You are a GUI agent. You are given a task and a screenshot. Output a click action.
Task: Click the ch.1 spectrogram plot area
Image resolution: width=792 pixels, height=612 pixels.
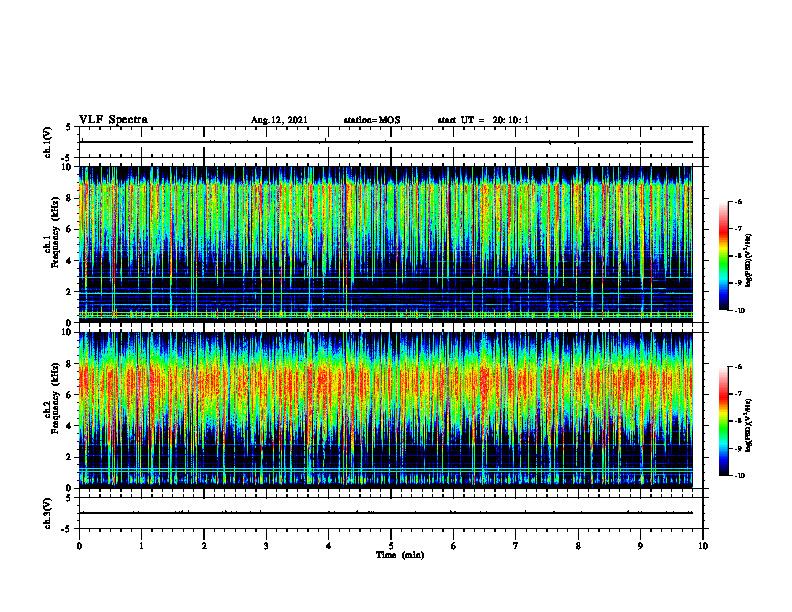pos(386,244)
